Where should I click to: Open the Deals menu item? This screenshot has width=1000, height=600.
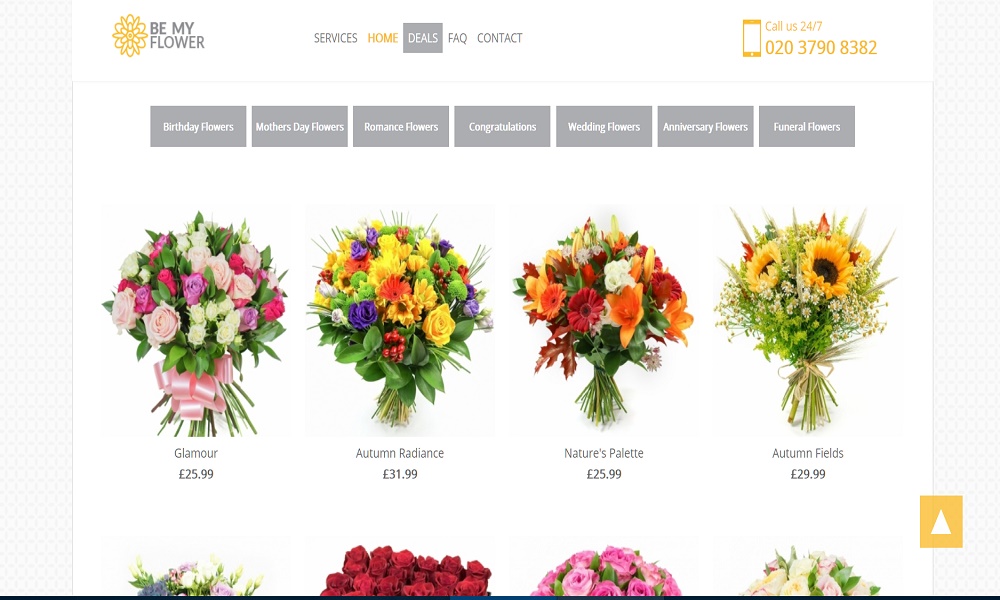(x=422, y=38)
